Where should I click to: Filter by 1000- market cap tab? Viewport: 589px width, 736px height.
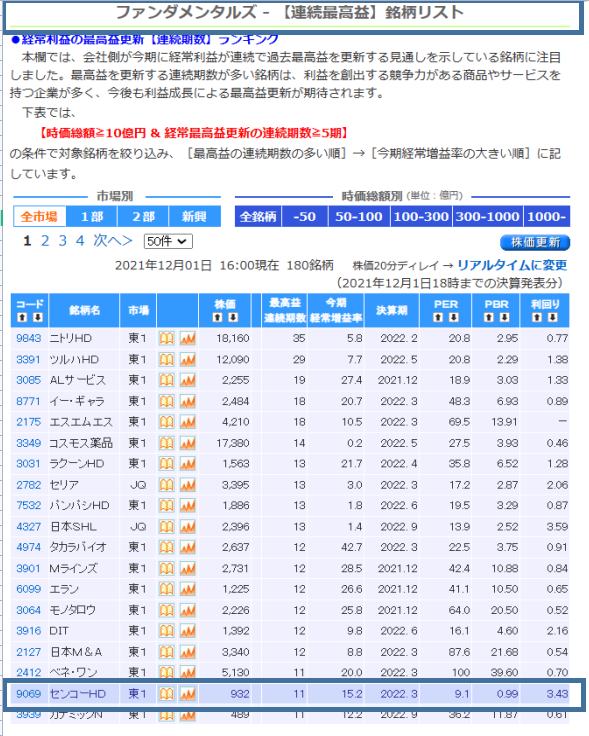click(x=547, y=216)
